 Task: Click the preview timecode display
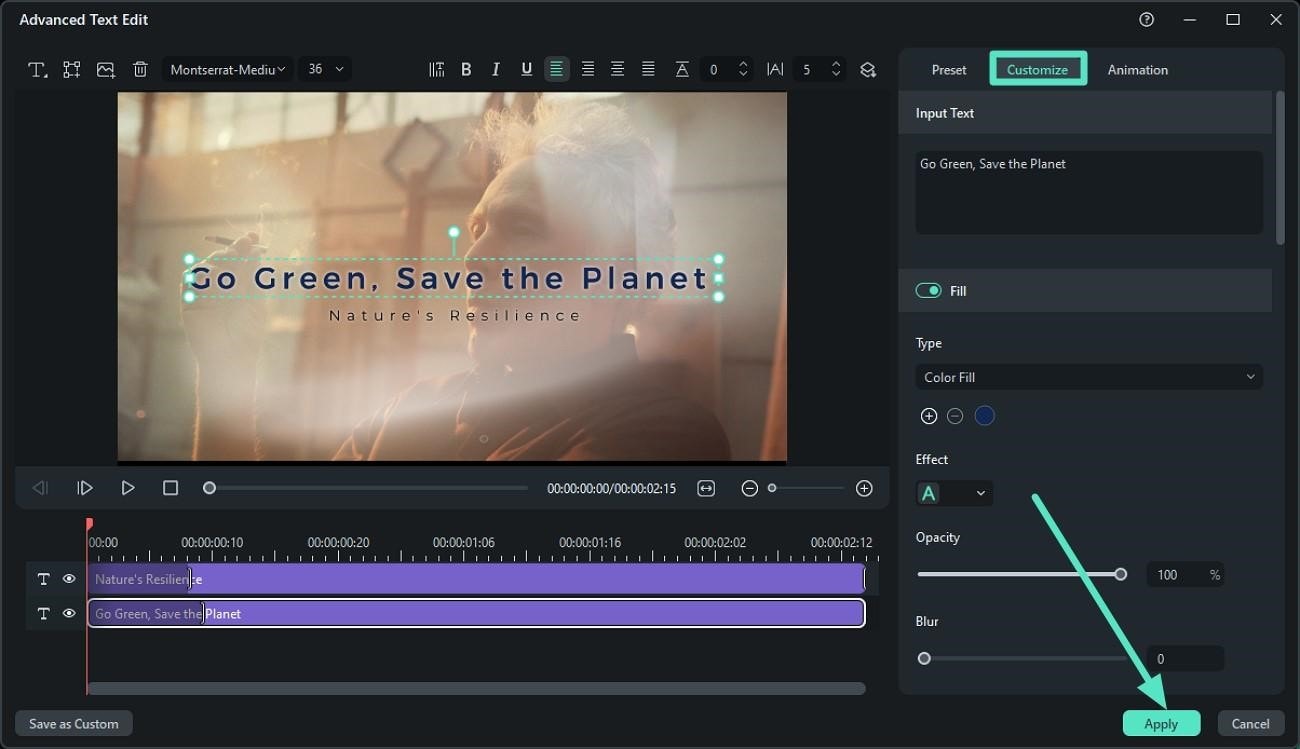point(611,489)
